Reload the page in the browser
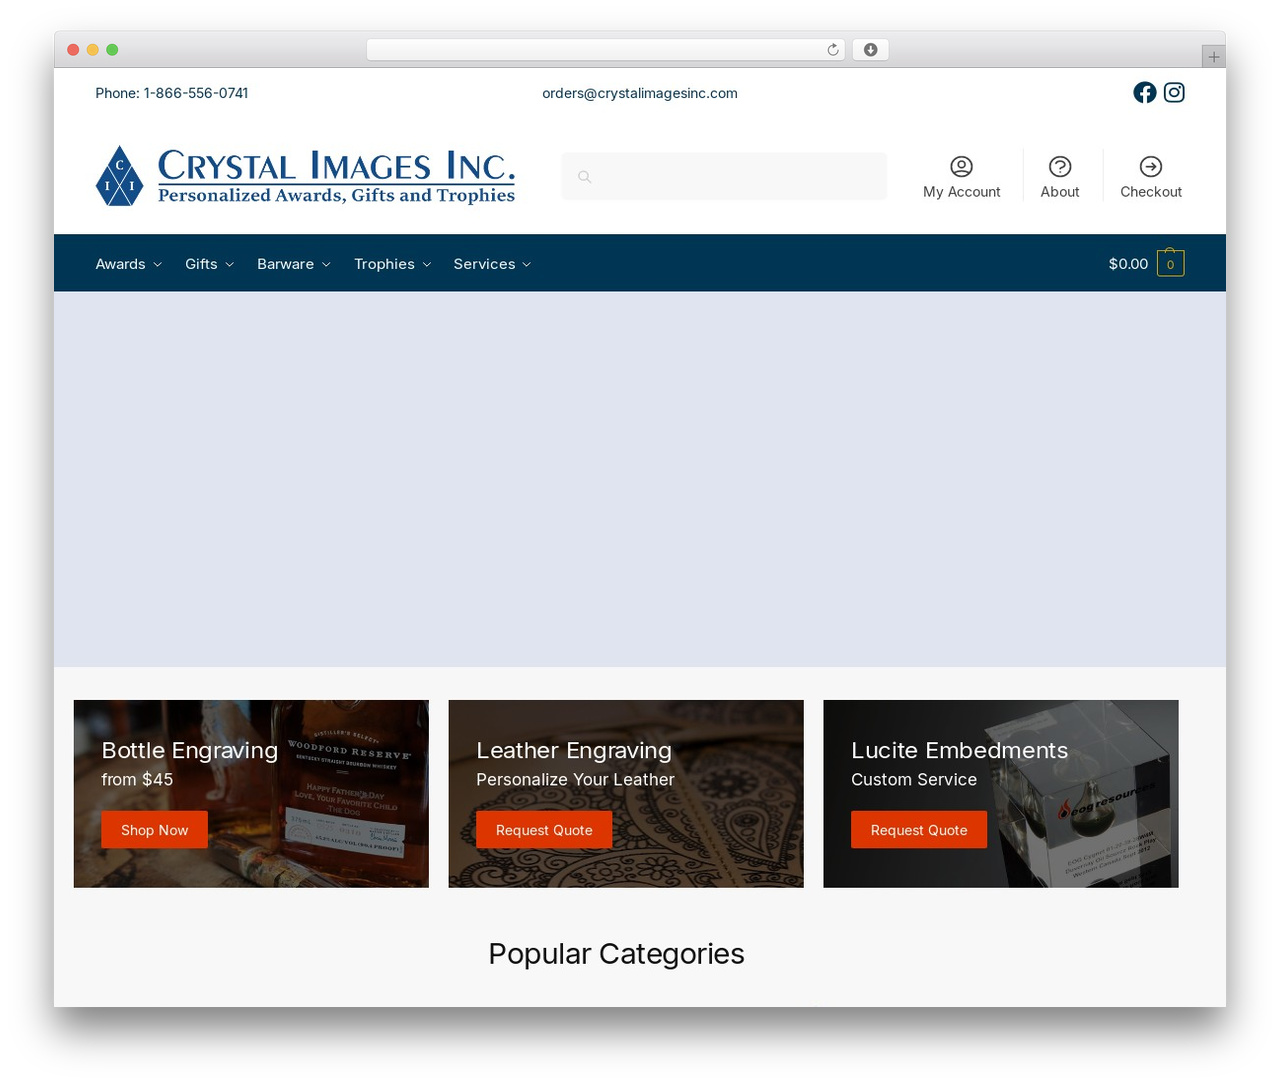Screen dimensions: 1280x1084 (x=833, y=50)
